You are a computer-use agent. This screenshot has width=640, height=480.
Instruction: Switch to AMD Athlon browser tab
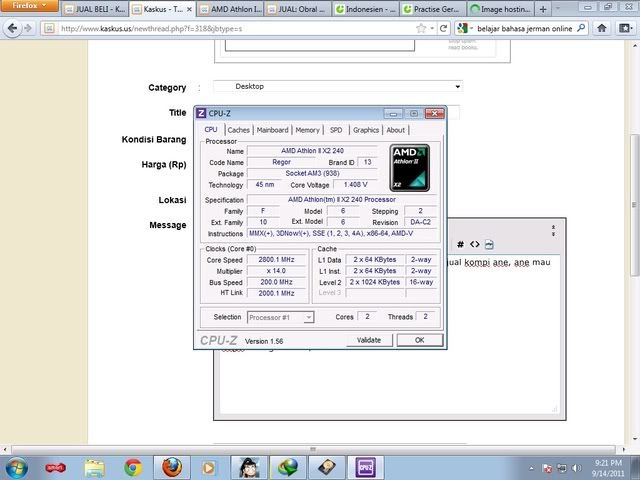(x=231, y=9)
